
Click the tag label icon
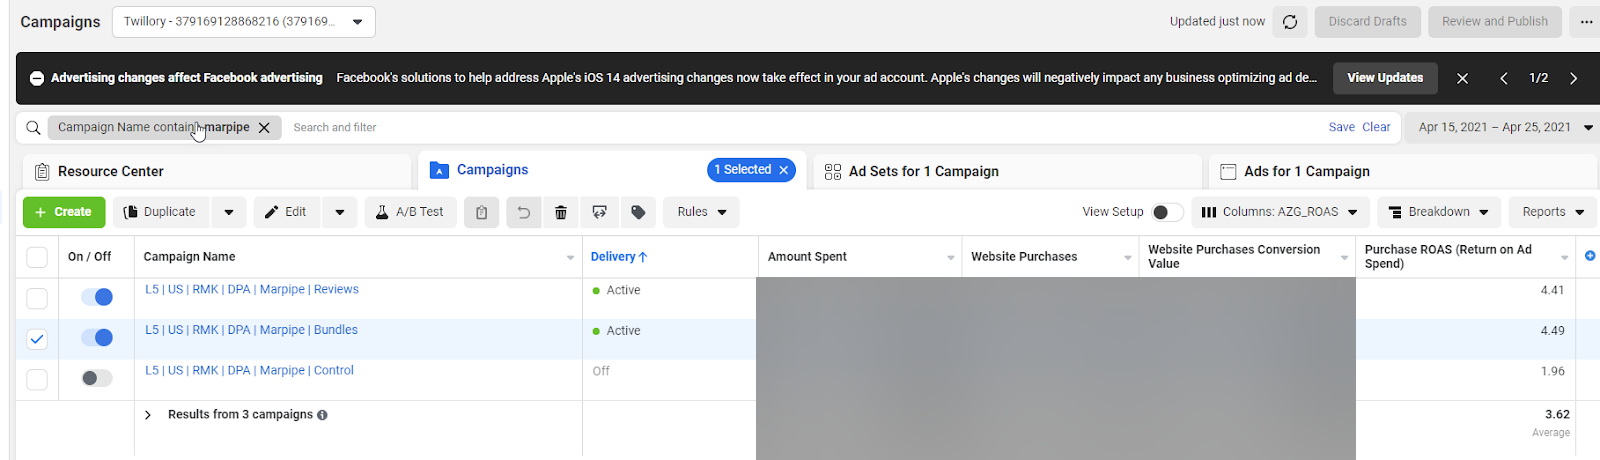pyautogui.click(x=638, y=212)
